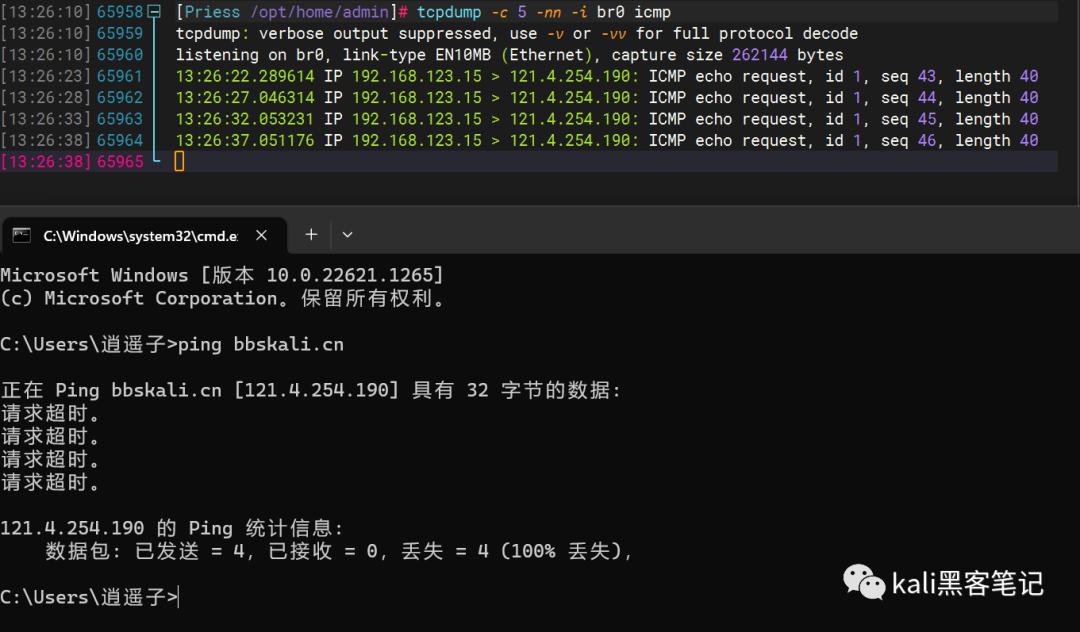Click the packet statistics line showing 100% 丢失

click(338, 551)
